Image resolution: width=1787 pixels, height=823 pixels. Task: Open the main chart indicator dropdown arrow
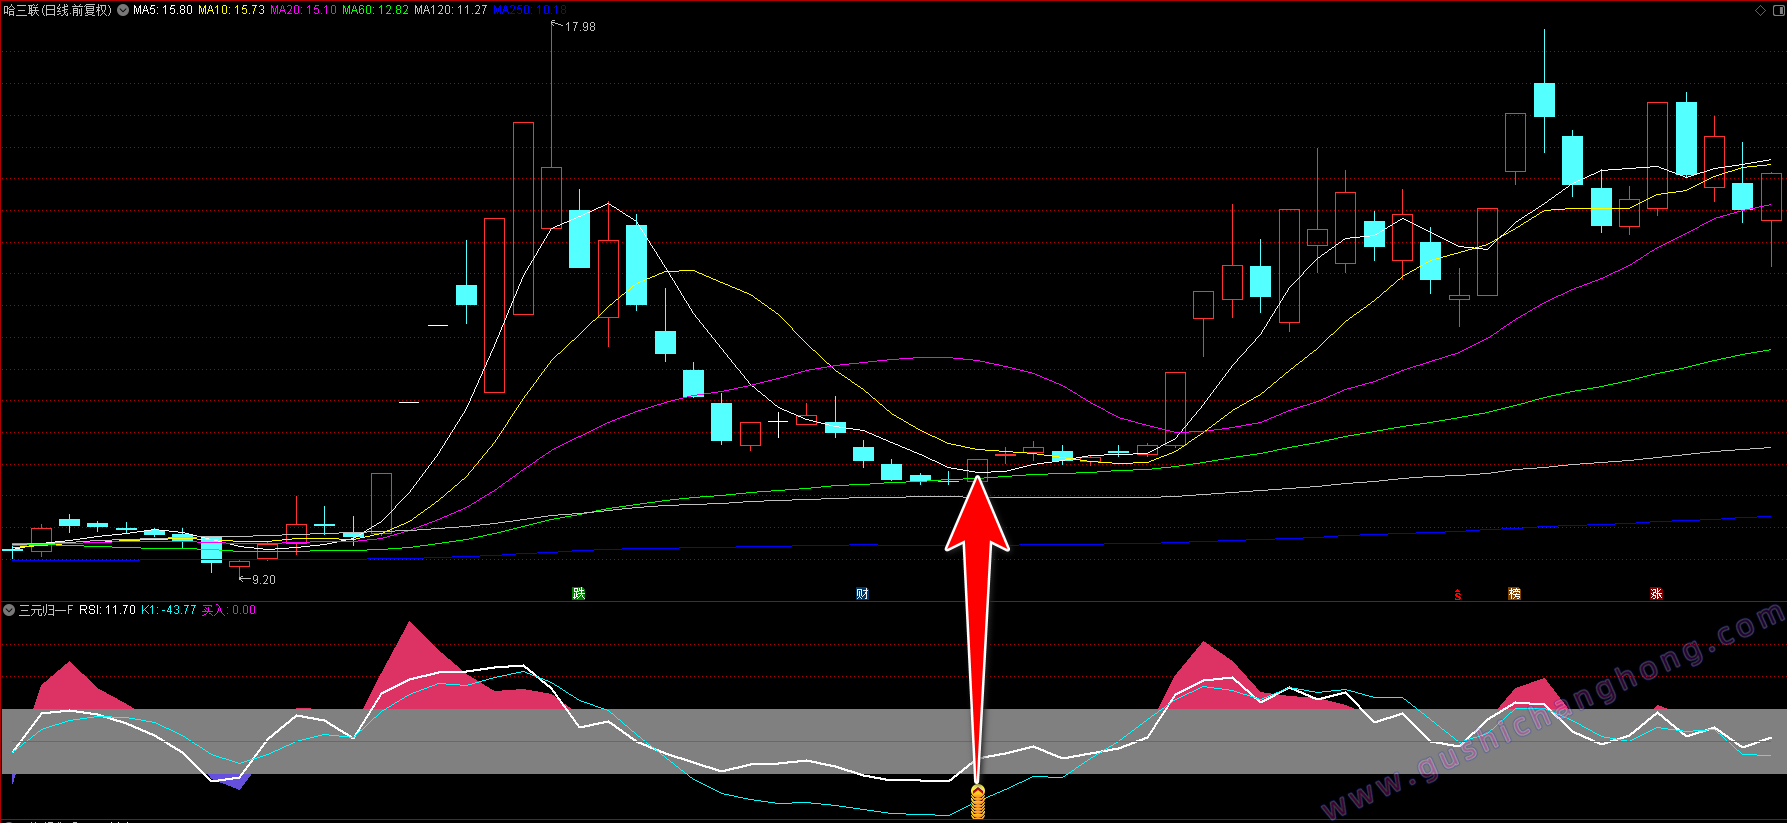click(123, 10)
